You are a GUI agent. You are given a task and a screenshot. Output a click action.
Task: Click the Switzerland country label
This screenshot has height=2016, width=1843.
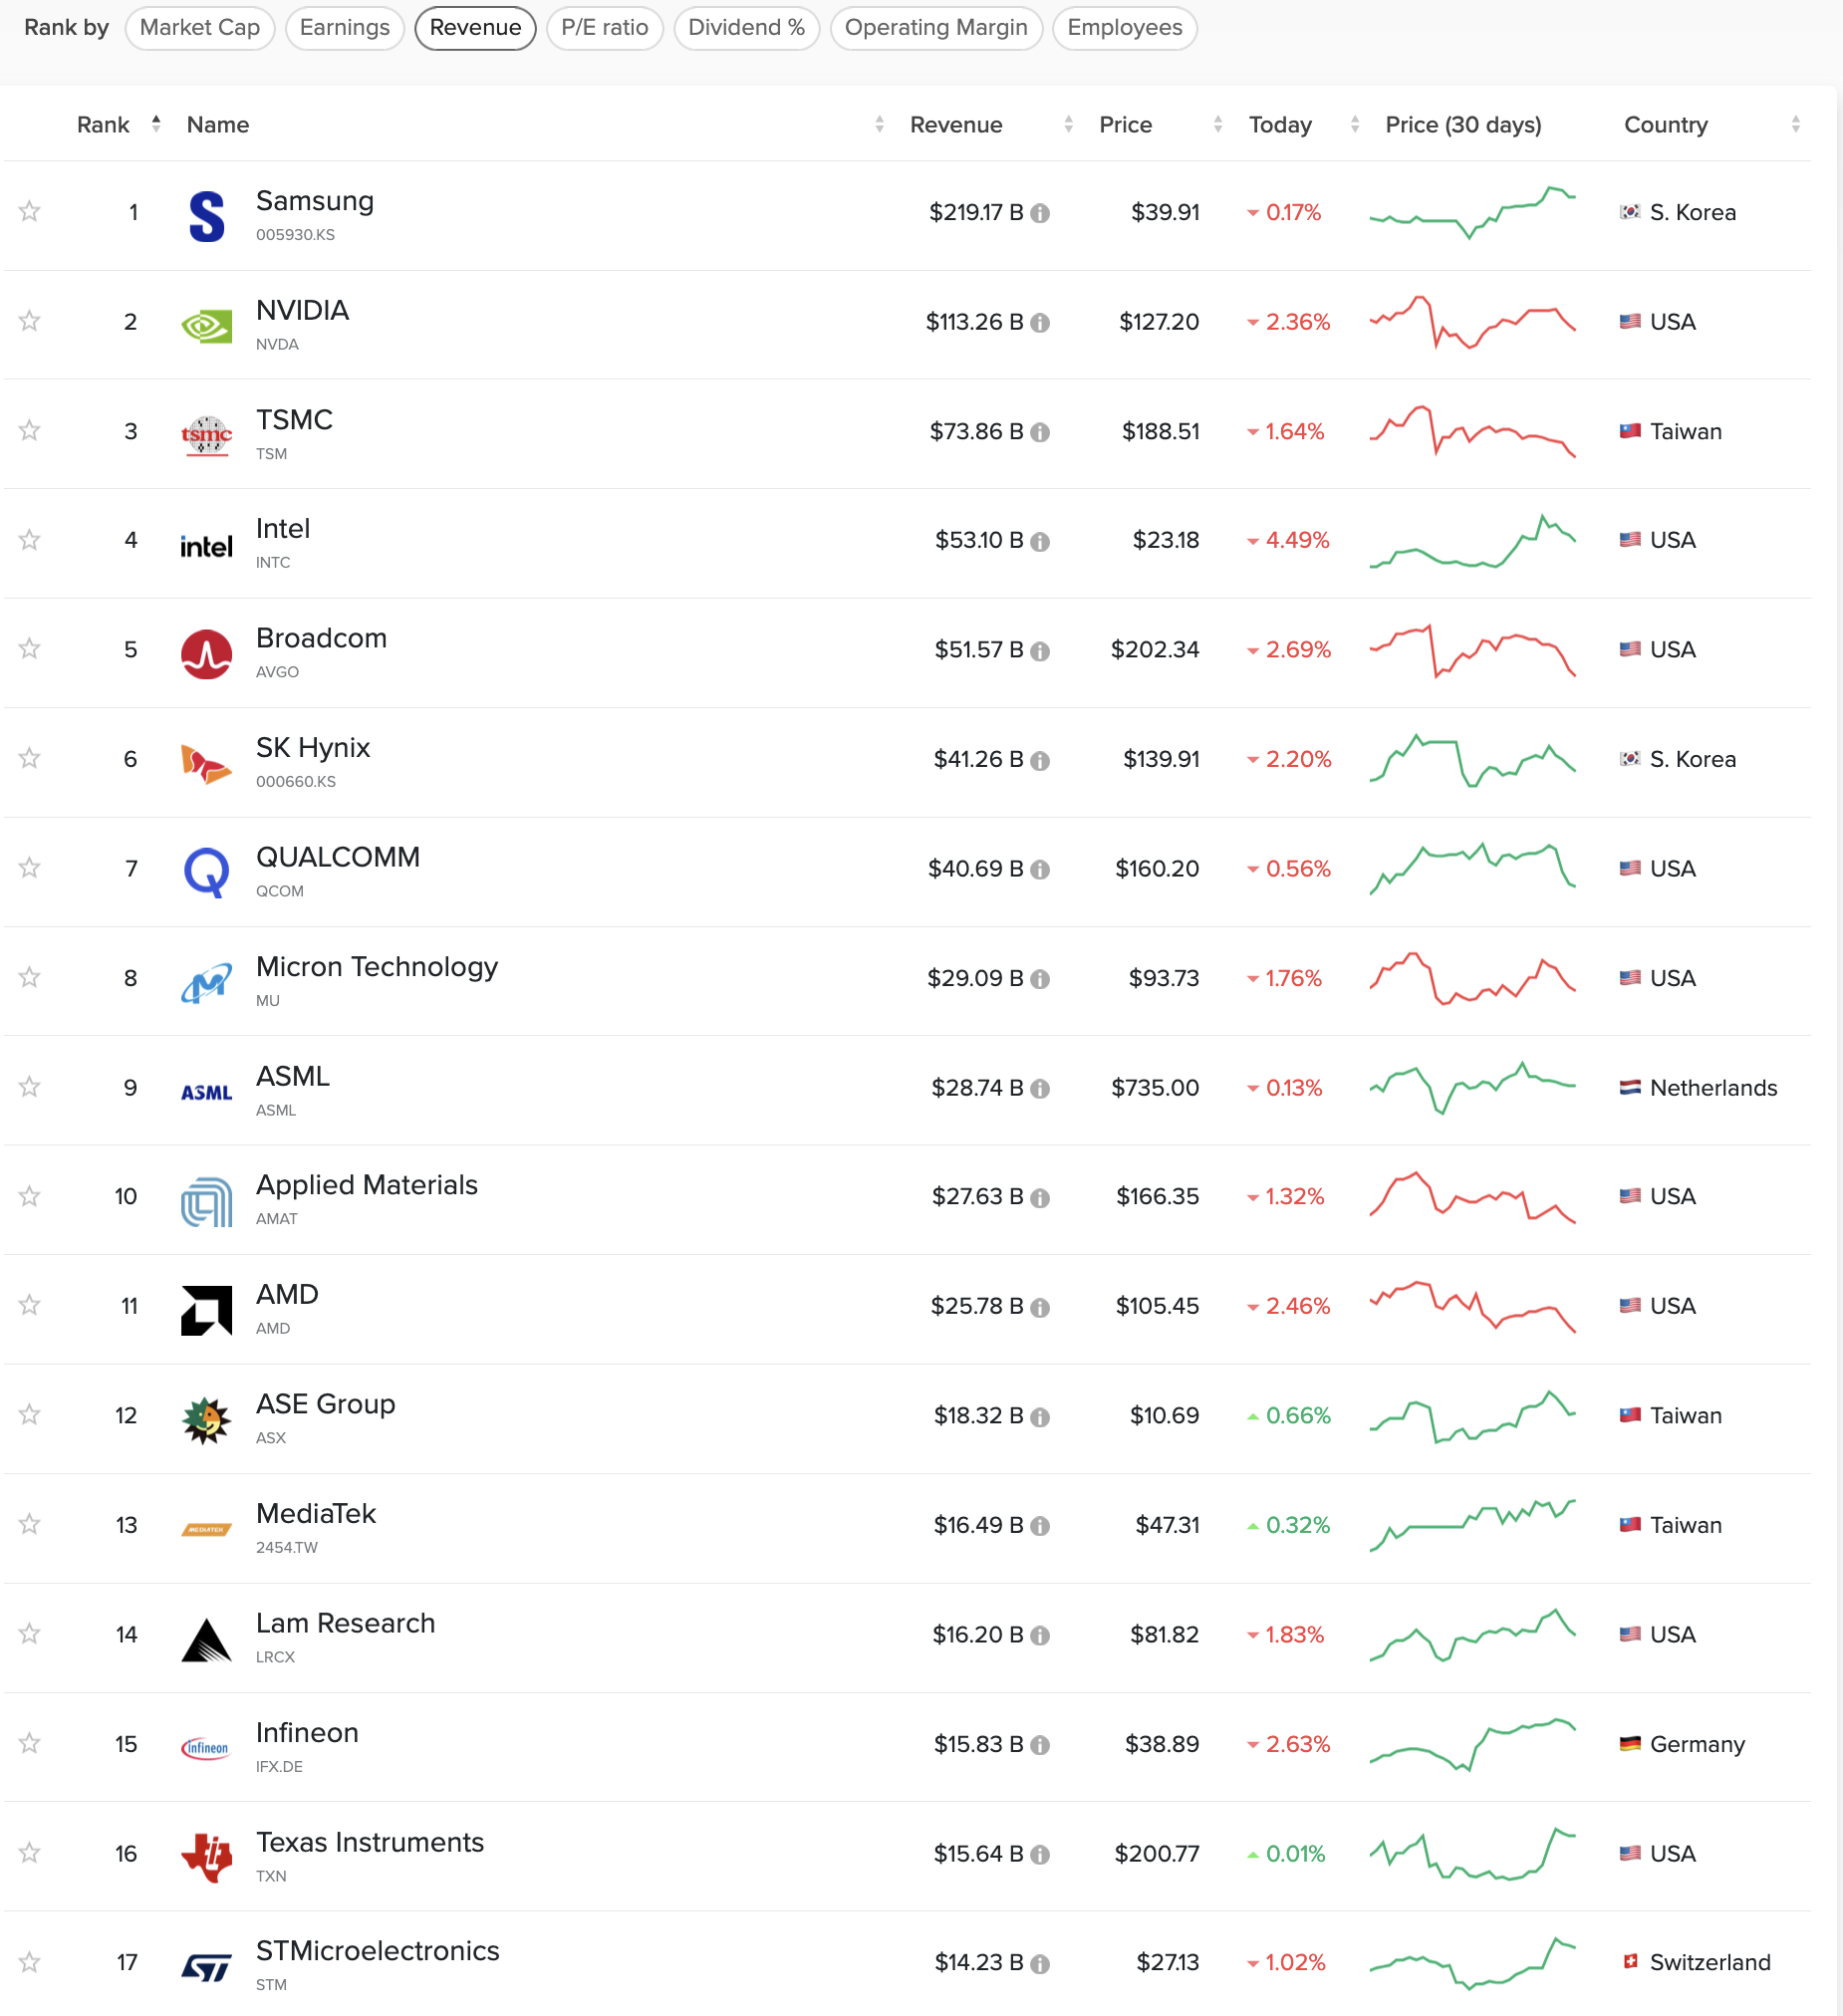point(1710,1963)
